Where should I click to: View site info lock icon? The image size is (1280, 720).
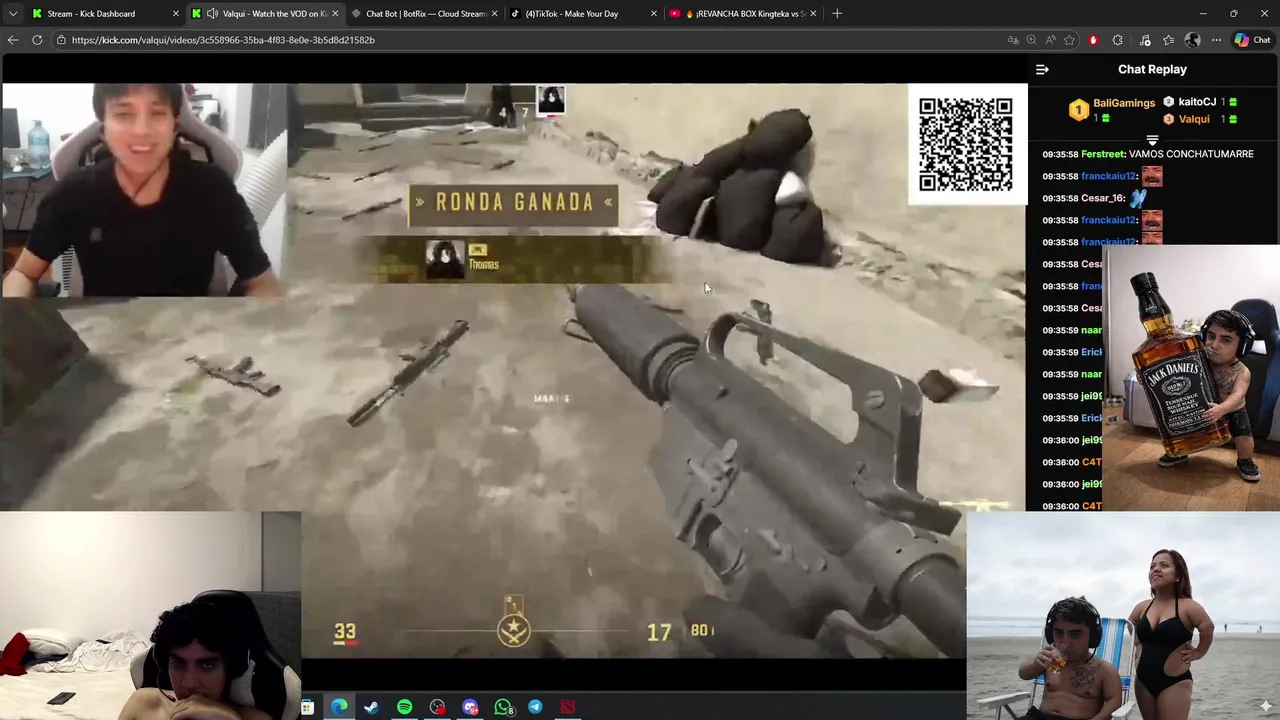(x=61, y=40)
